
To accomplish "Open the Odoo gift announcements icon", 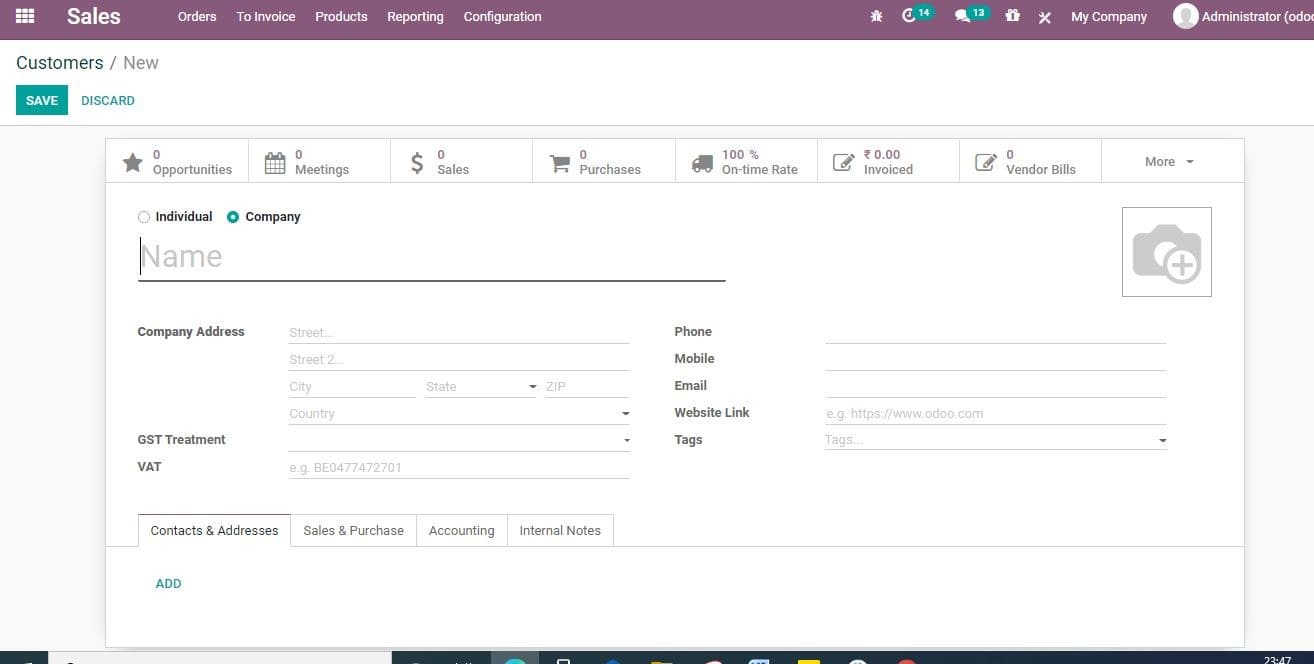I will pos(1011,15).
